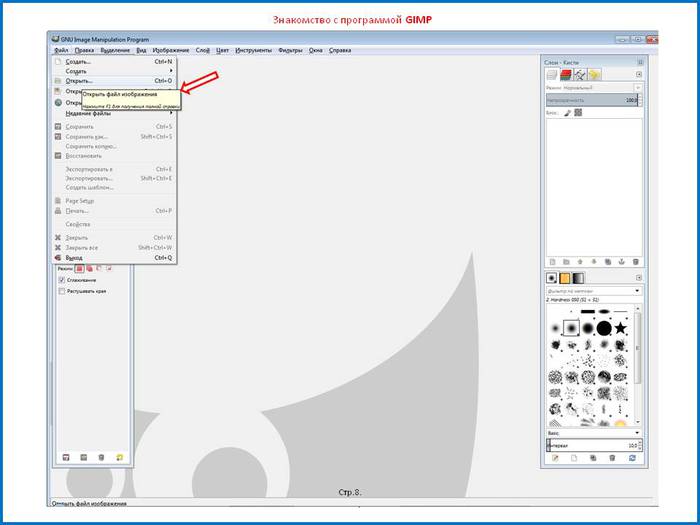This screenshot has width=700, height=525.
Task: Increase brush spacing with stepper arrow
Action: tap(641, 442)
